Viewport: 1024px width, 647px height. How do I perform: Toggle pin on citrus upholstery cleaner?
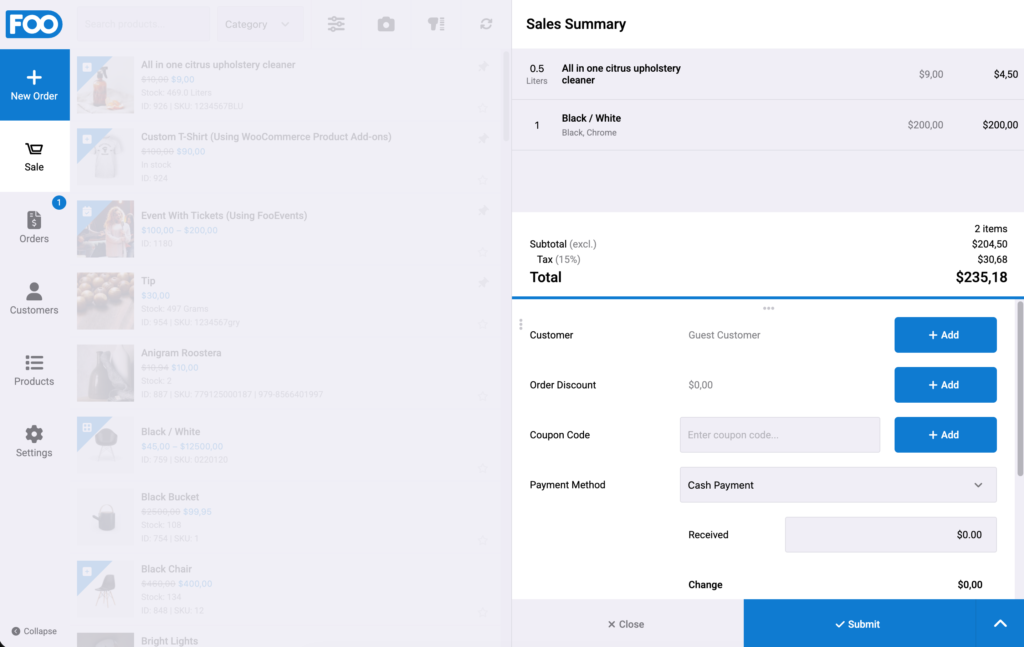[x=483, y=66]
